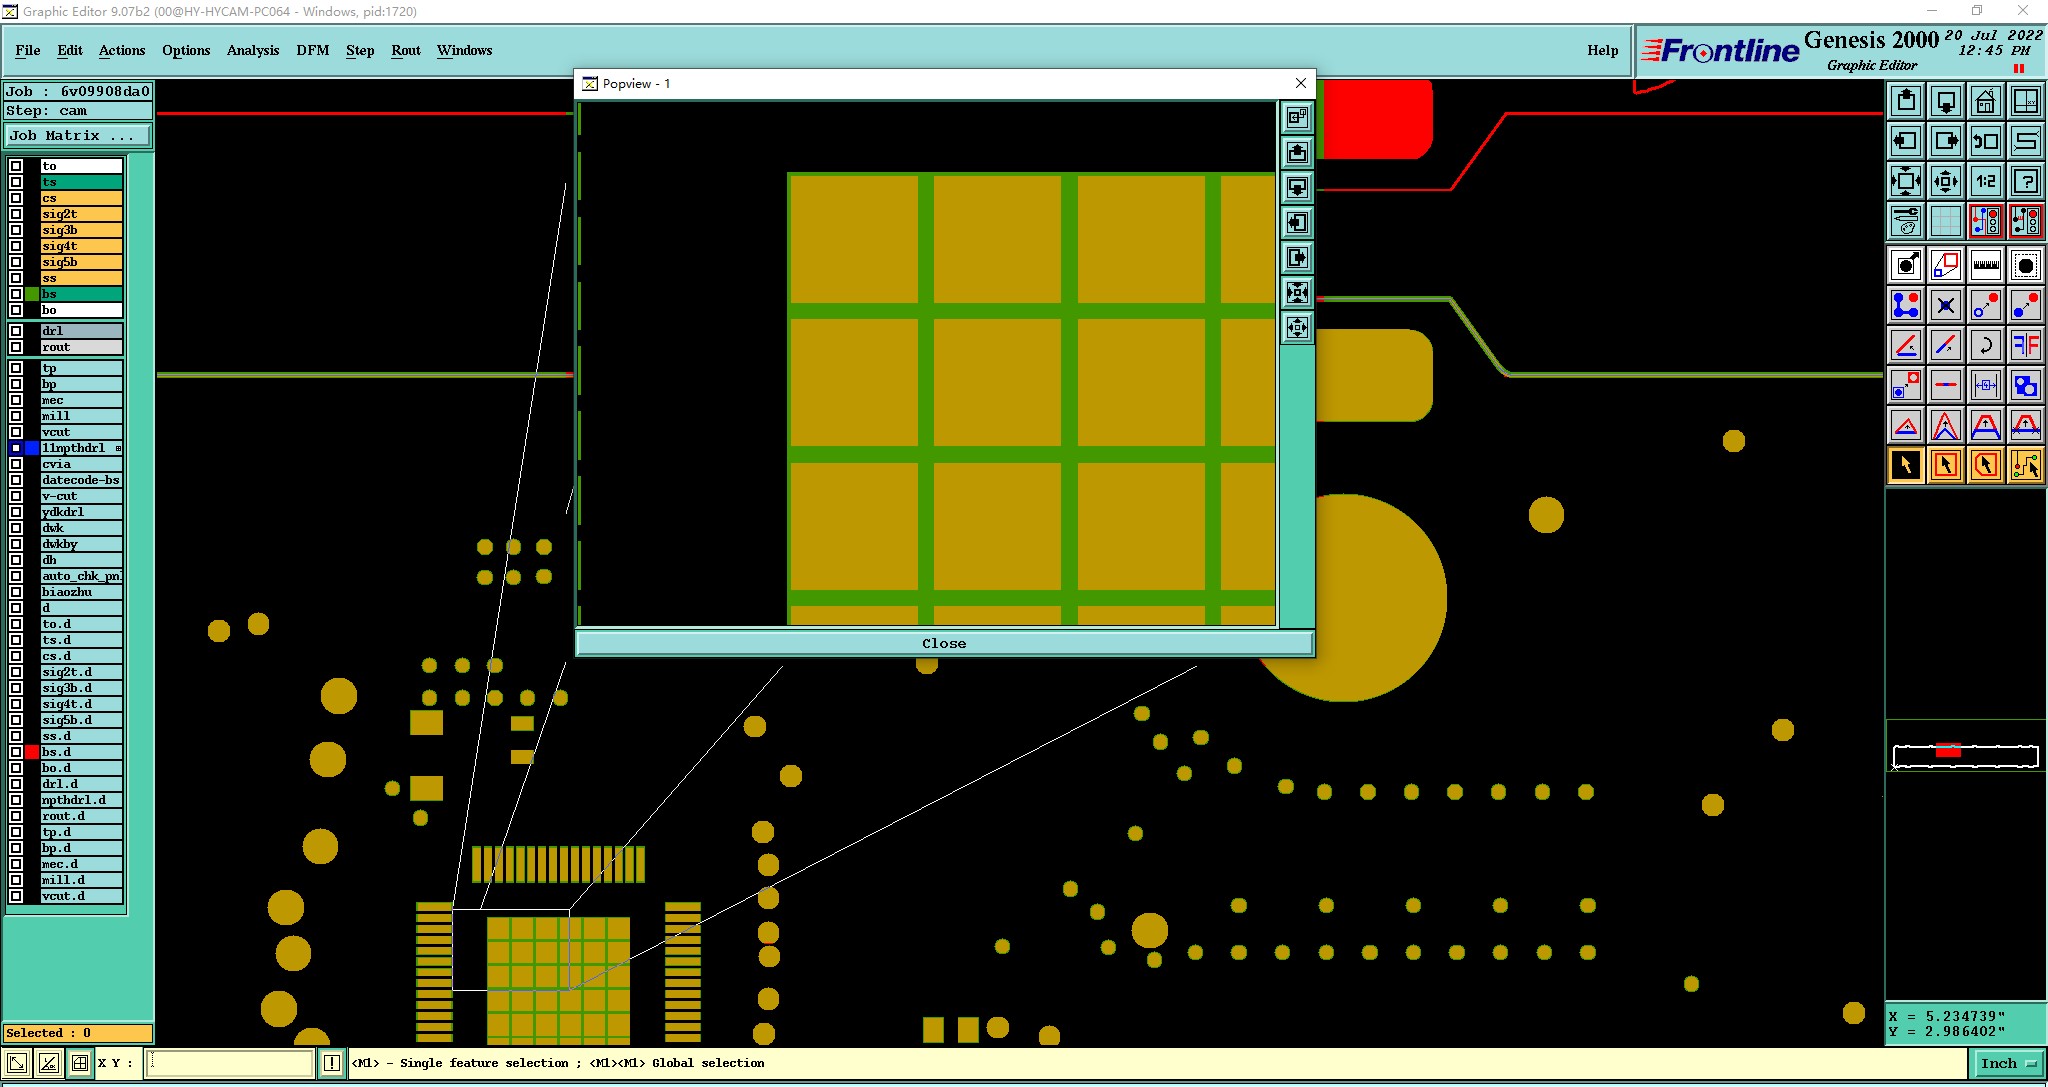Image resolution: width=2048 pixels, height=1087 pixels.
Task: Toggle the grid display icon
Action: [1945, 221]
